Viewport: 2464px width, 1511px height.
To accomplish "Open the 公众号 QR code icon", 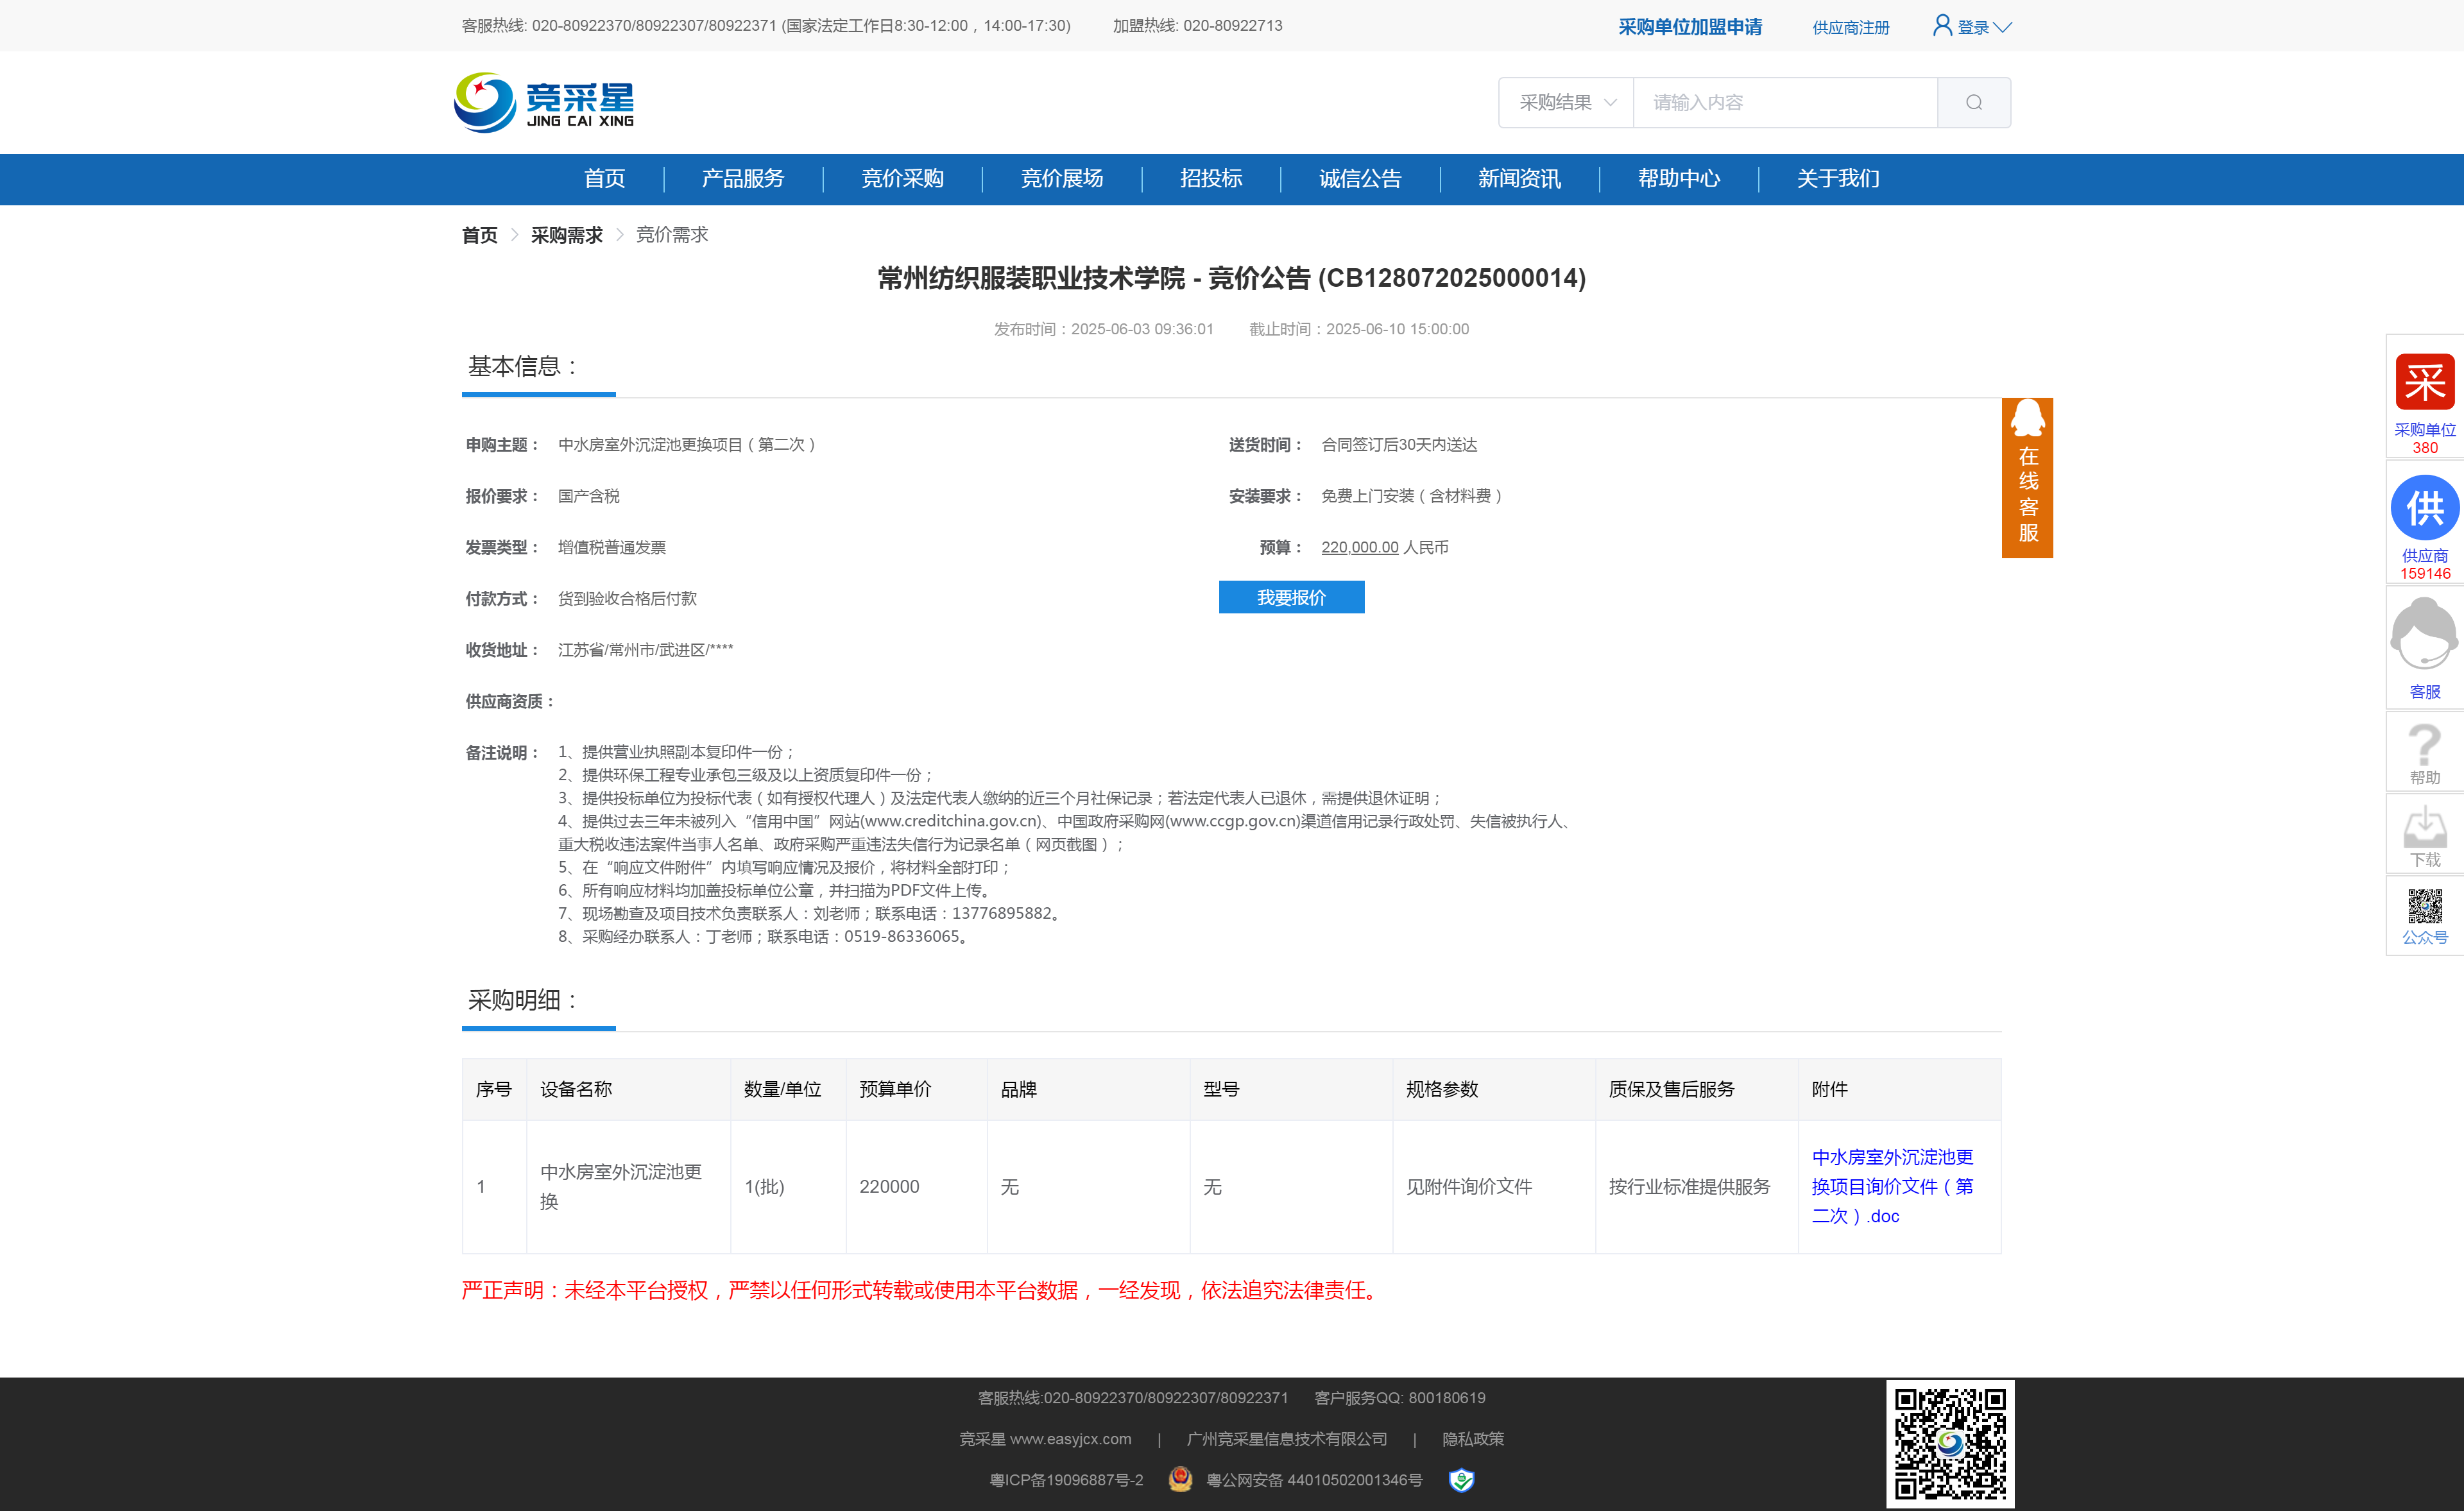I will [x=2424, y=907].
